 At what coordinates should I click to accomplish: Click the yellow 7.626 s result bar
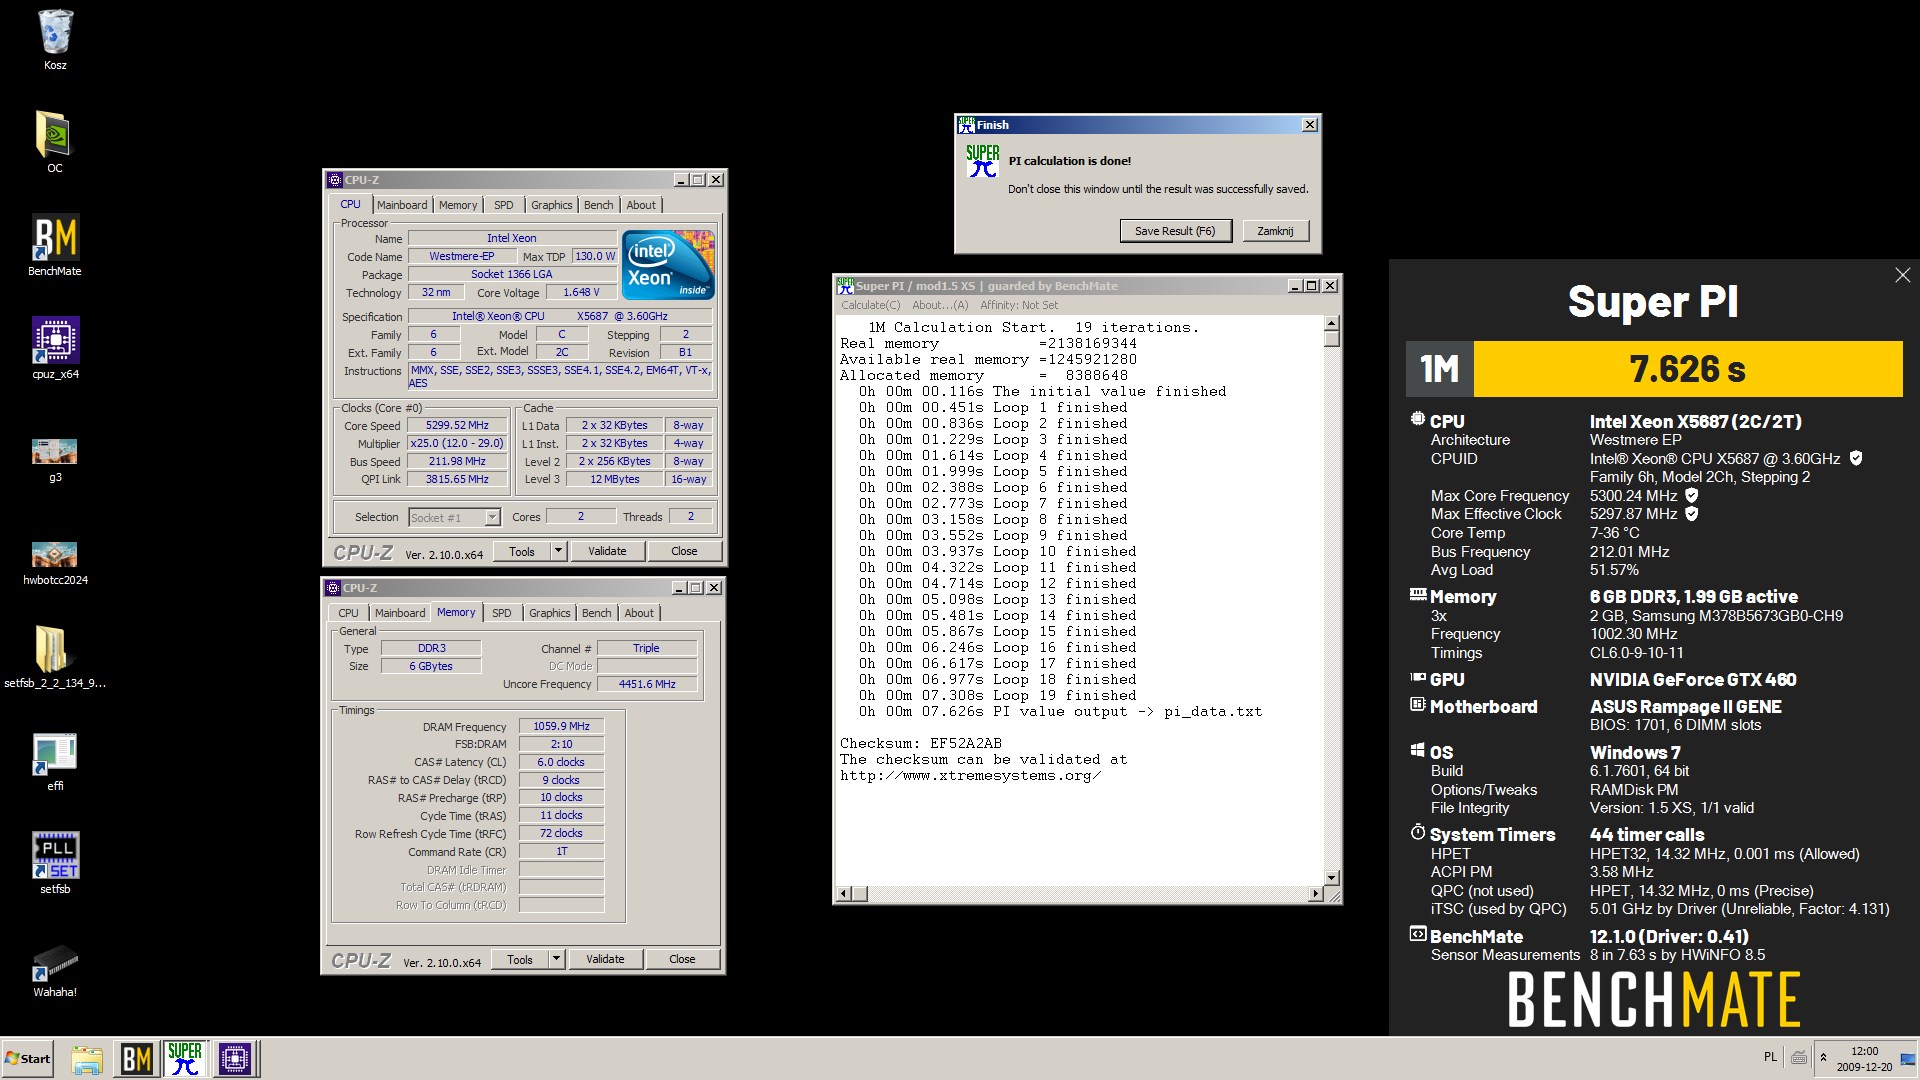tap(1688, 369)
